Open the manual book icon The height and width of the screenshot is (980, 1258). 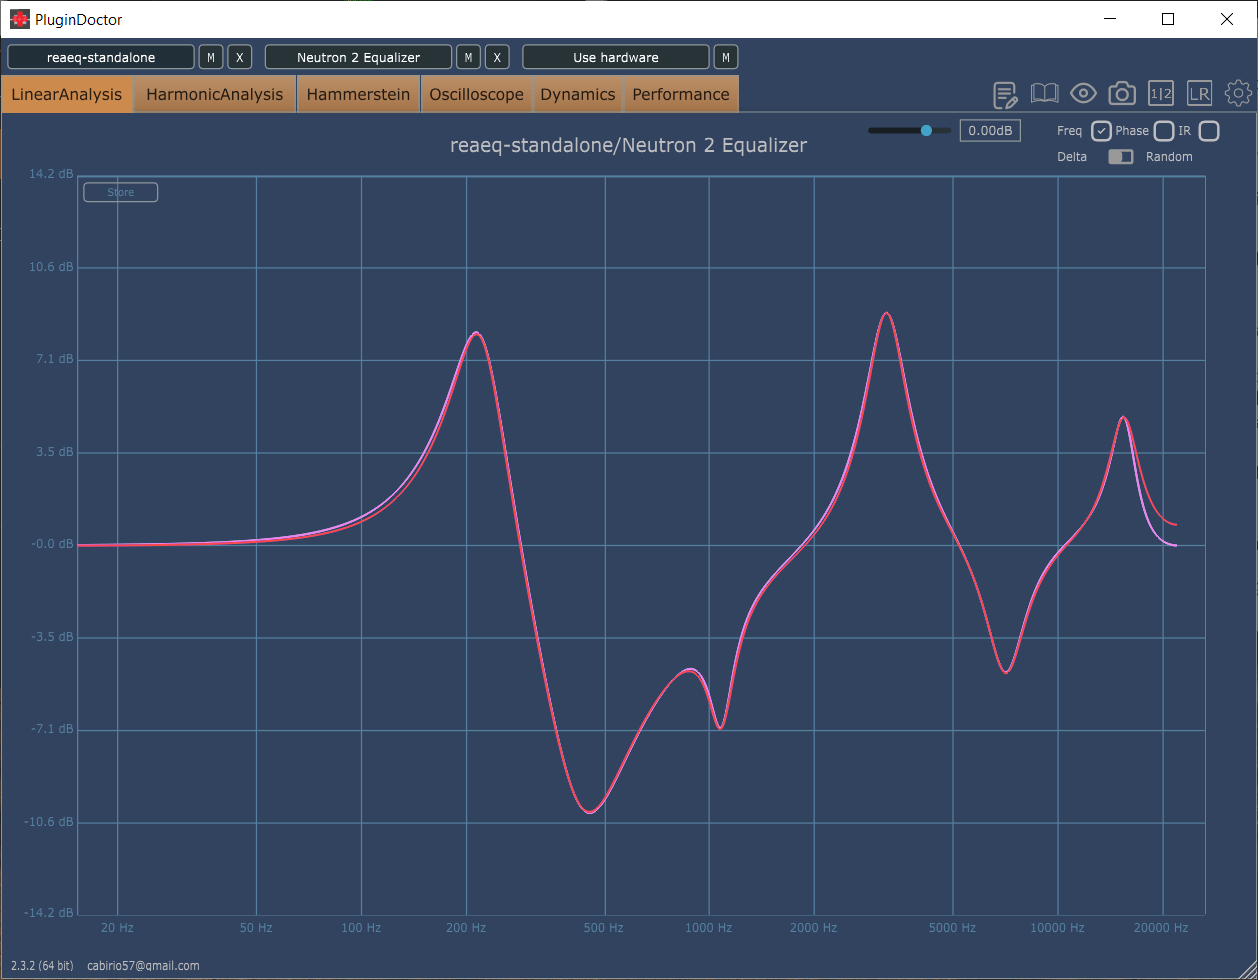click(x=1044, y=94)
